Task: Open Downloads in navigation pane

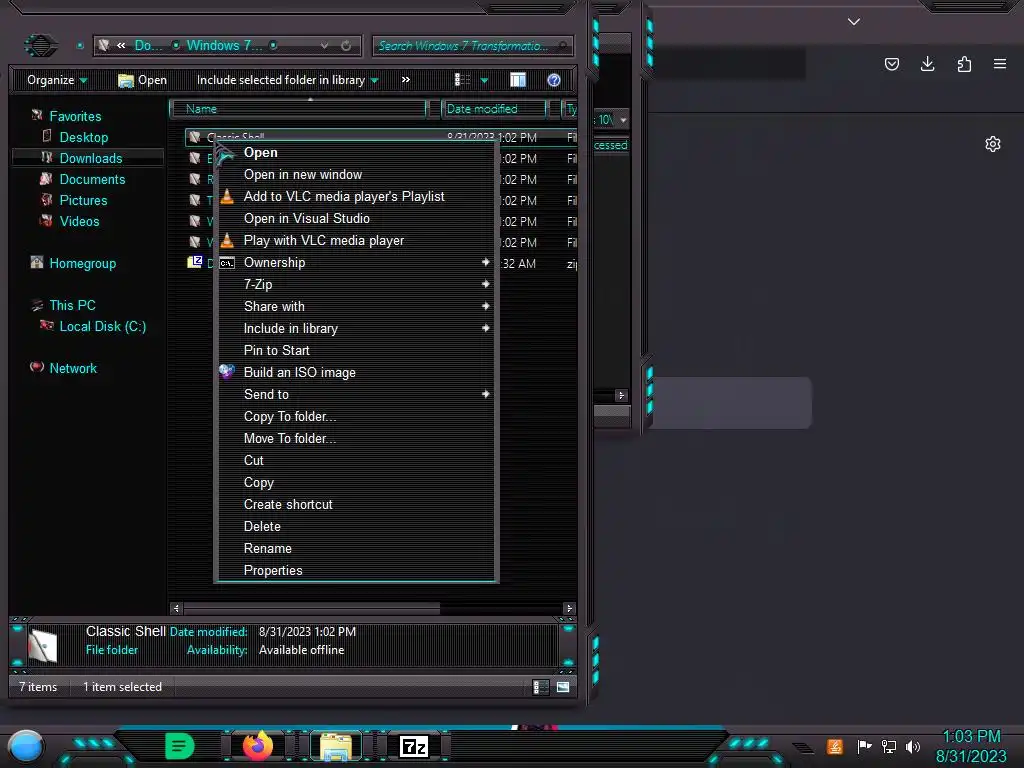Action: pos(91,158)
